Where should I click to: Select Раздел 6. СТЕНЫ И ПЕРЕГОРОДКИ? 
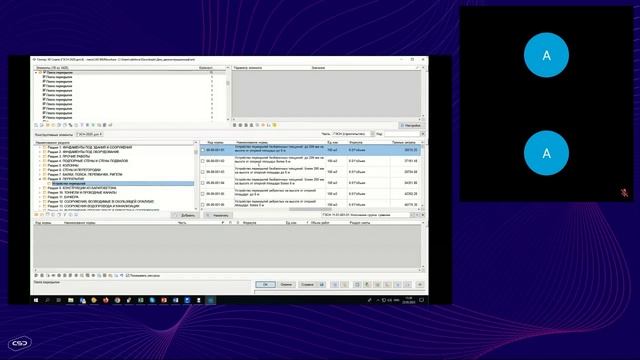tap(74, 170)
